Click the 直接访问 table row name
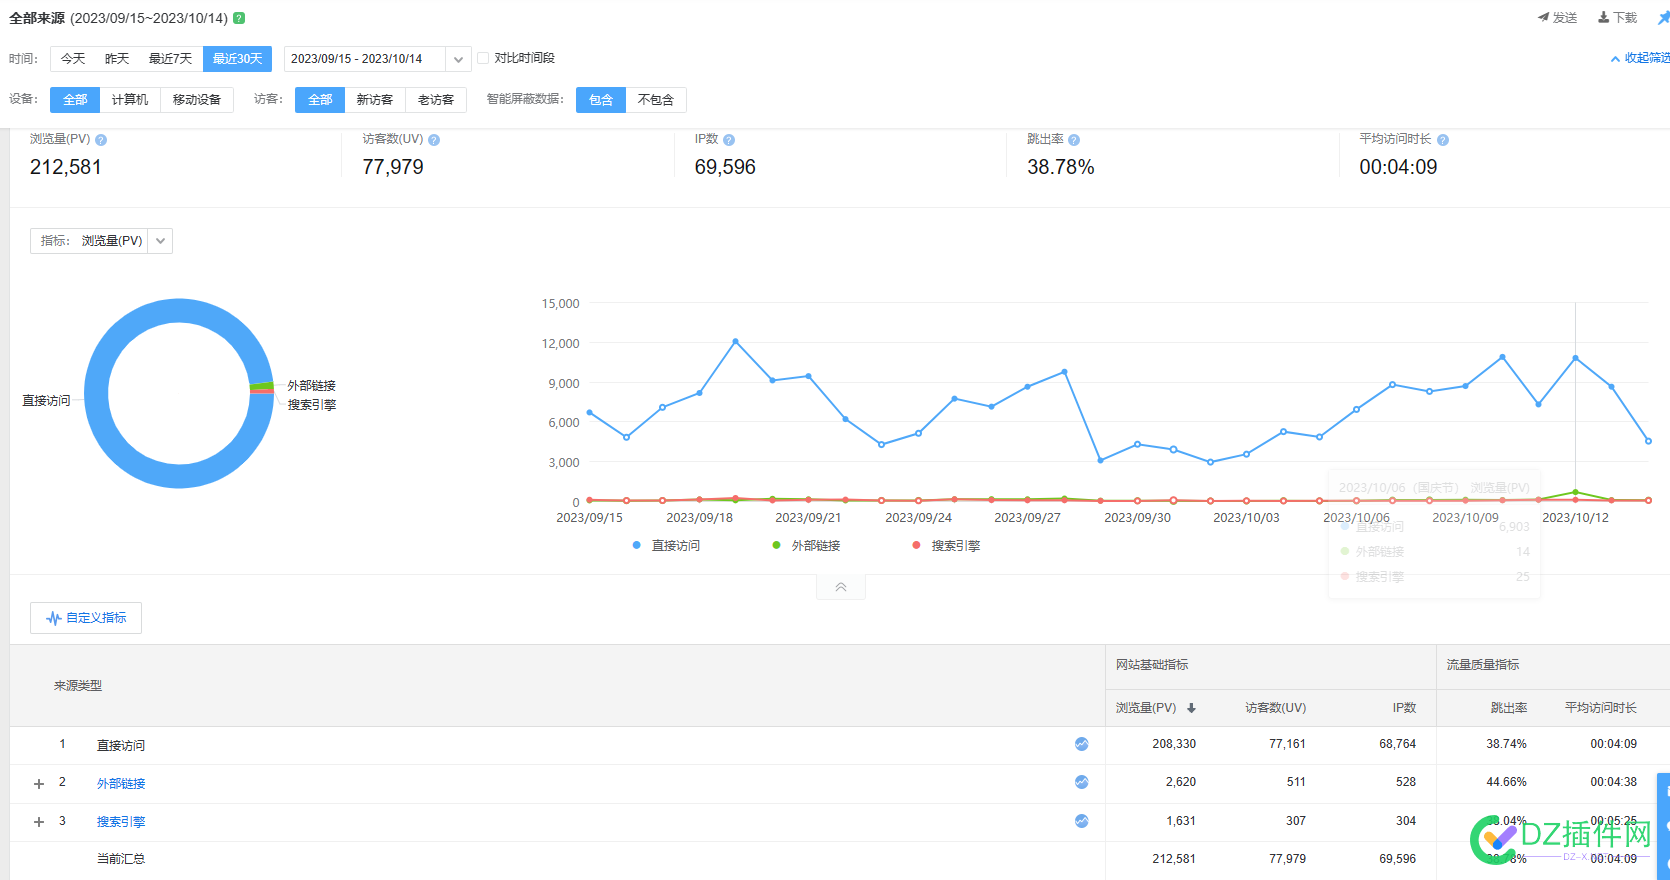This screenshot has width=1670, height=880. point(121,746)
